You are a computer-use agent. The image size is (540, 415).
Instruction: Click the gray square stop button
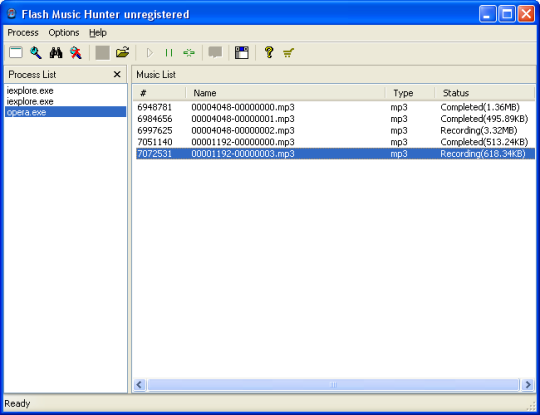(102, 53)
